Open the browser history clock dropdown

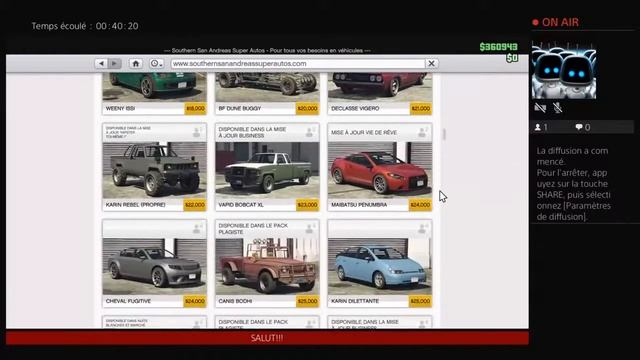[x=156, y=64]
